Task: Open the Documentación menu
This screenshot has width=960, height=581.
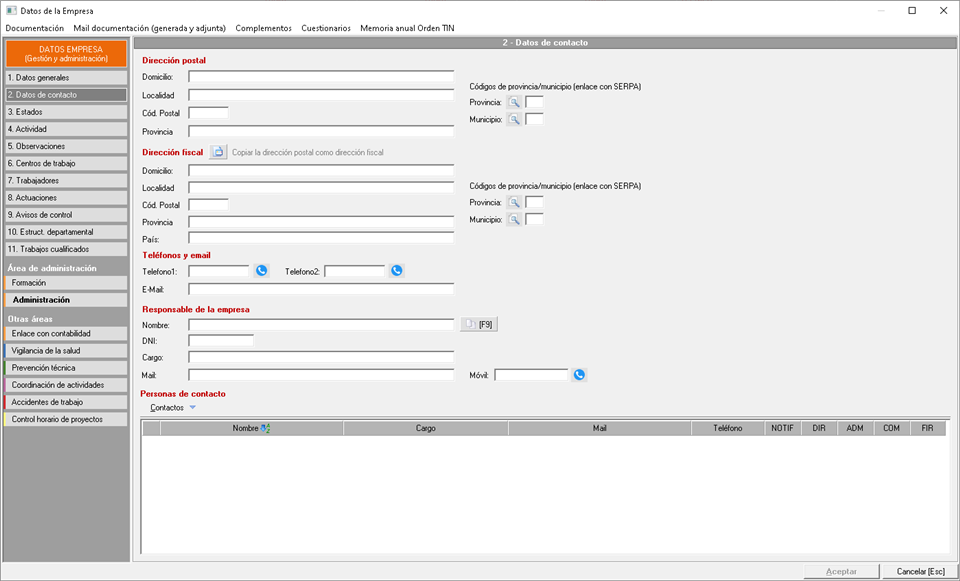Action: (x=34, y=28)
